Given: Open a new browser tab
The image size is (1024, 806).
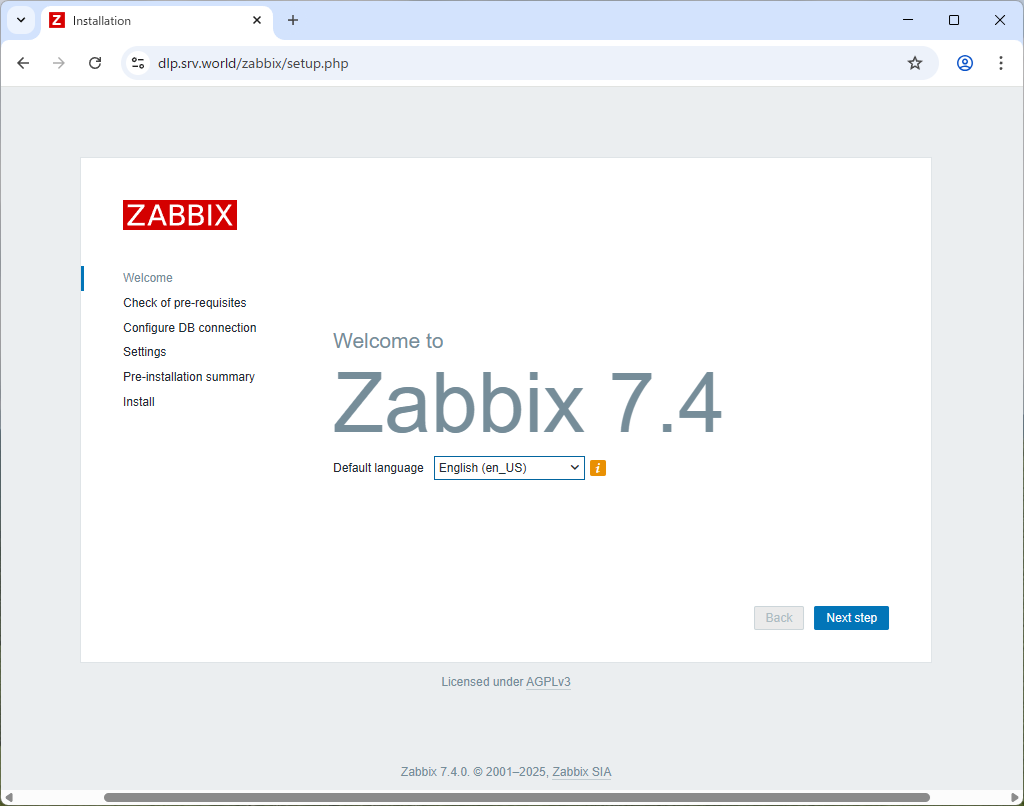Looking at the screenshot, I should point(292,20).
